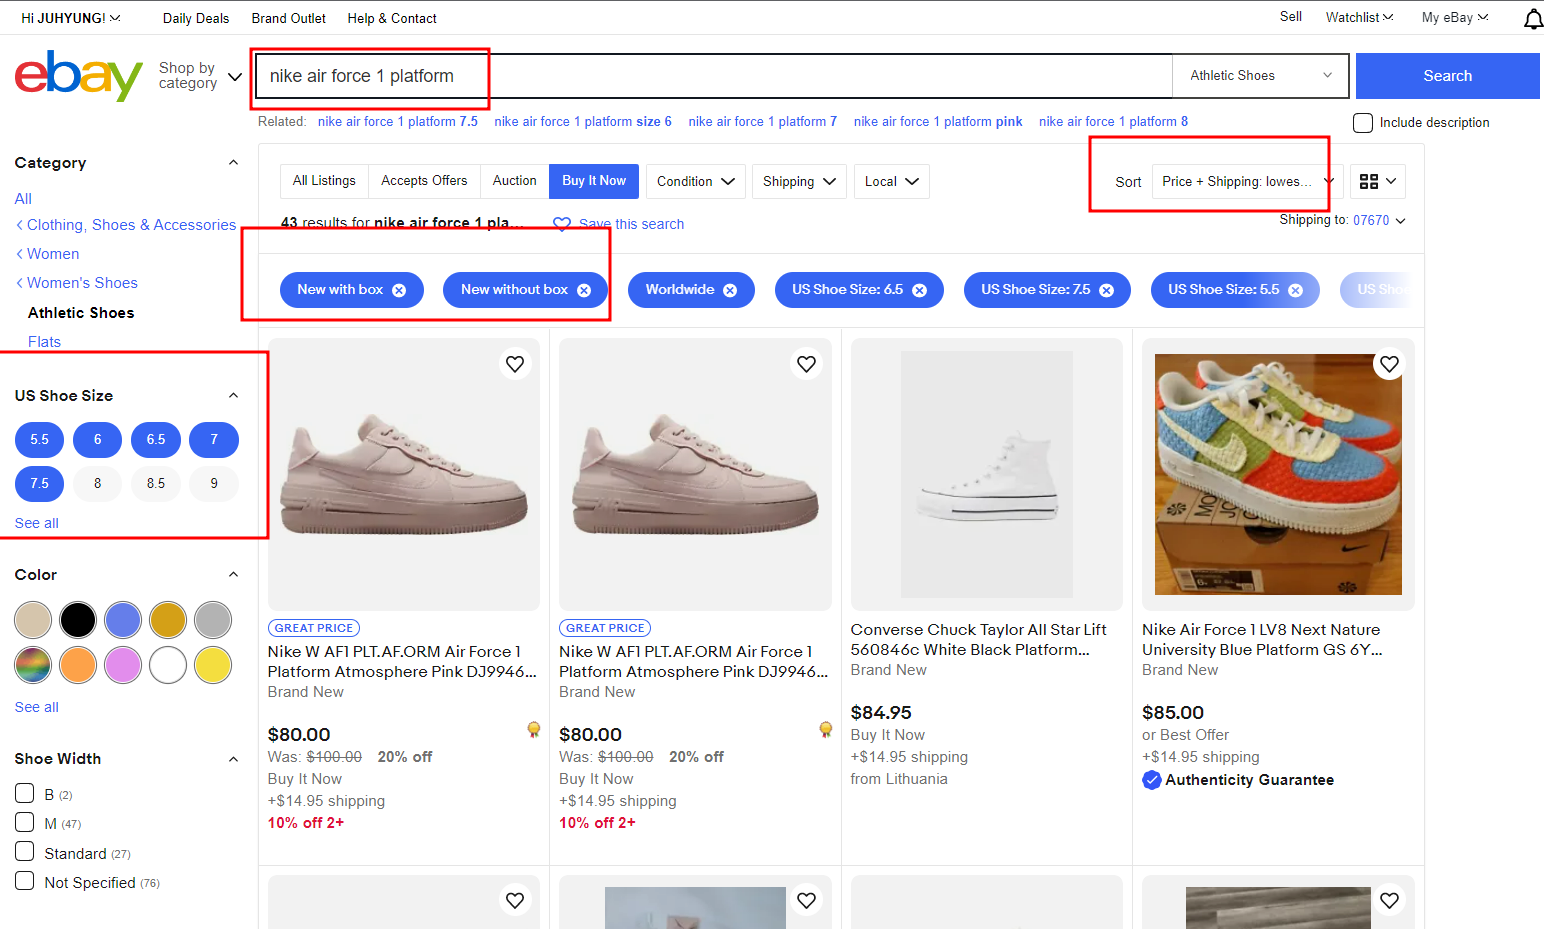Screen dimensions: 1544x929
Task: Click See all under Color
Action: point(37,707)
